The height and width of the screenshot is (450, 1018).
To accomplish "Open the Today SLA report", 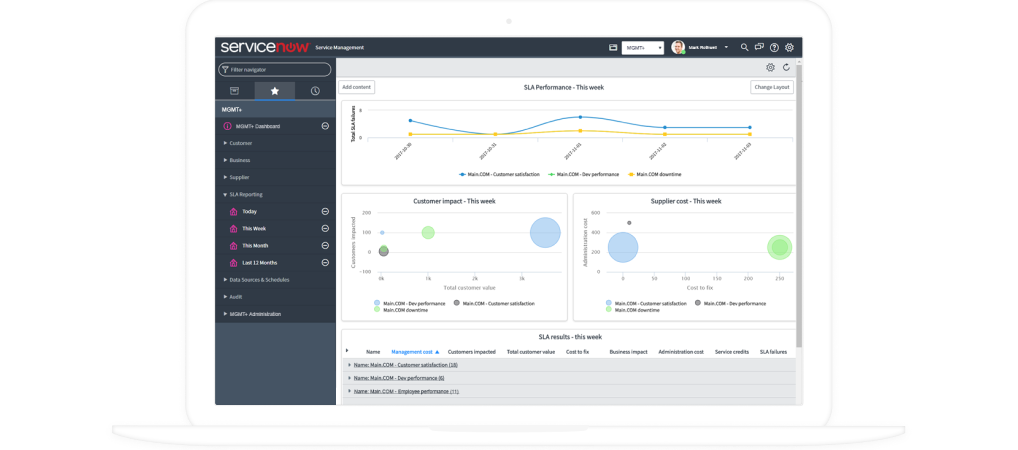I will pyautogui.click(x=249, y=211).
